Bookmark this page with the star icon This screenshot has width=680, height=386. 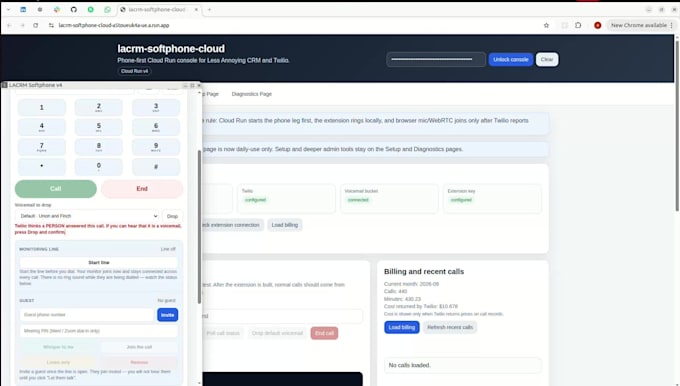[x=546, y=25]
